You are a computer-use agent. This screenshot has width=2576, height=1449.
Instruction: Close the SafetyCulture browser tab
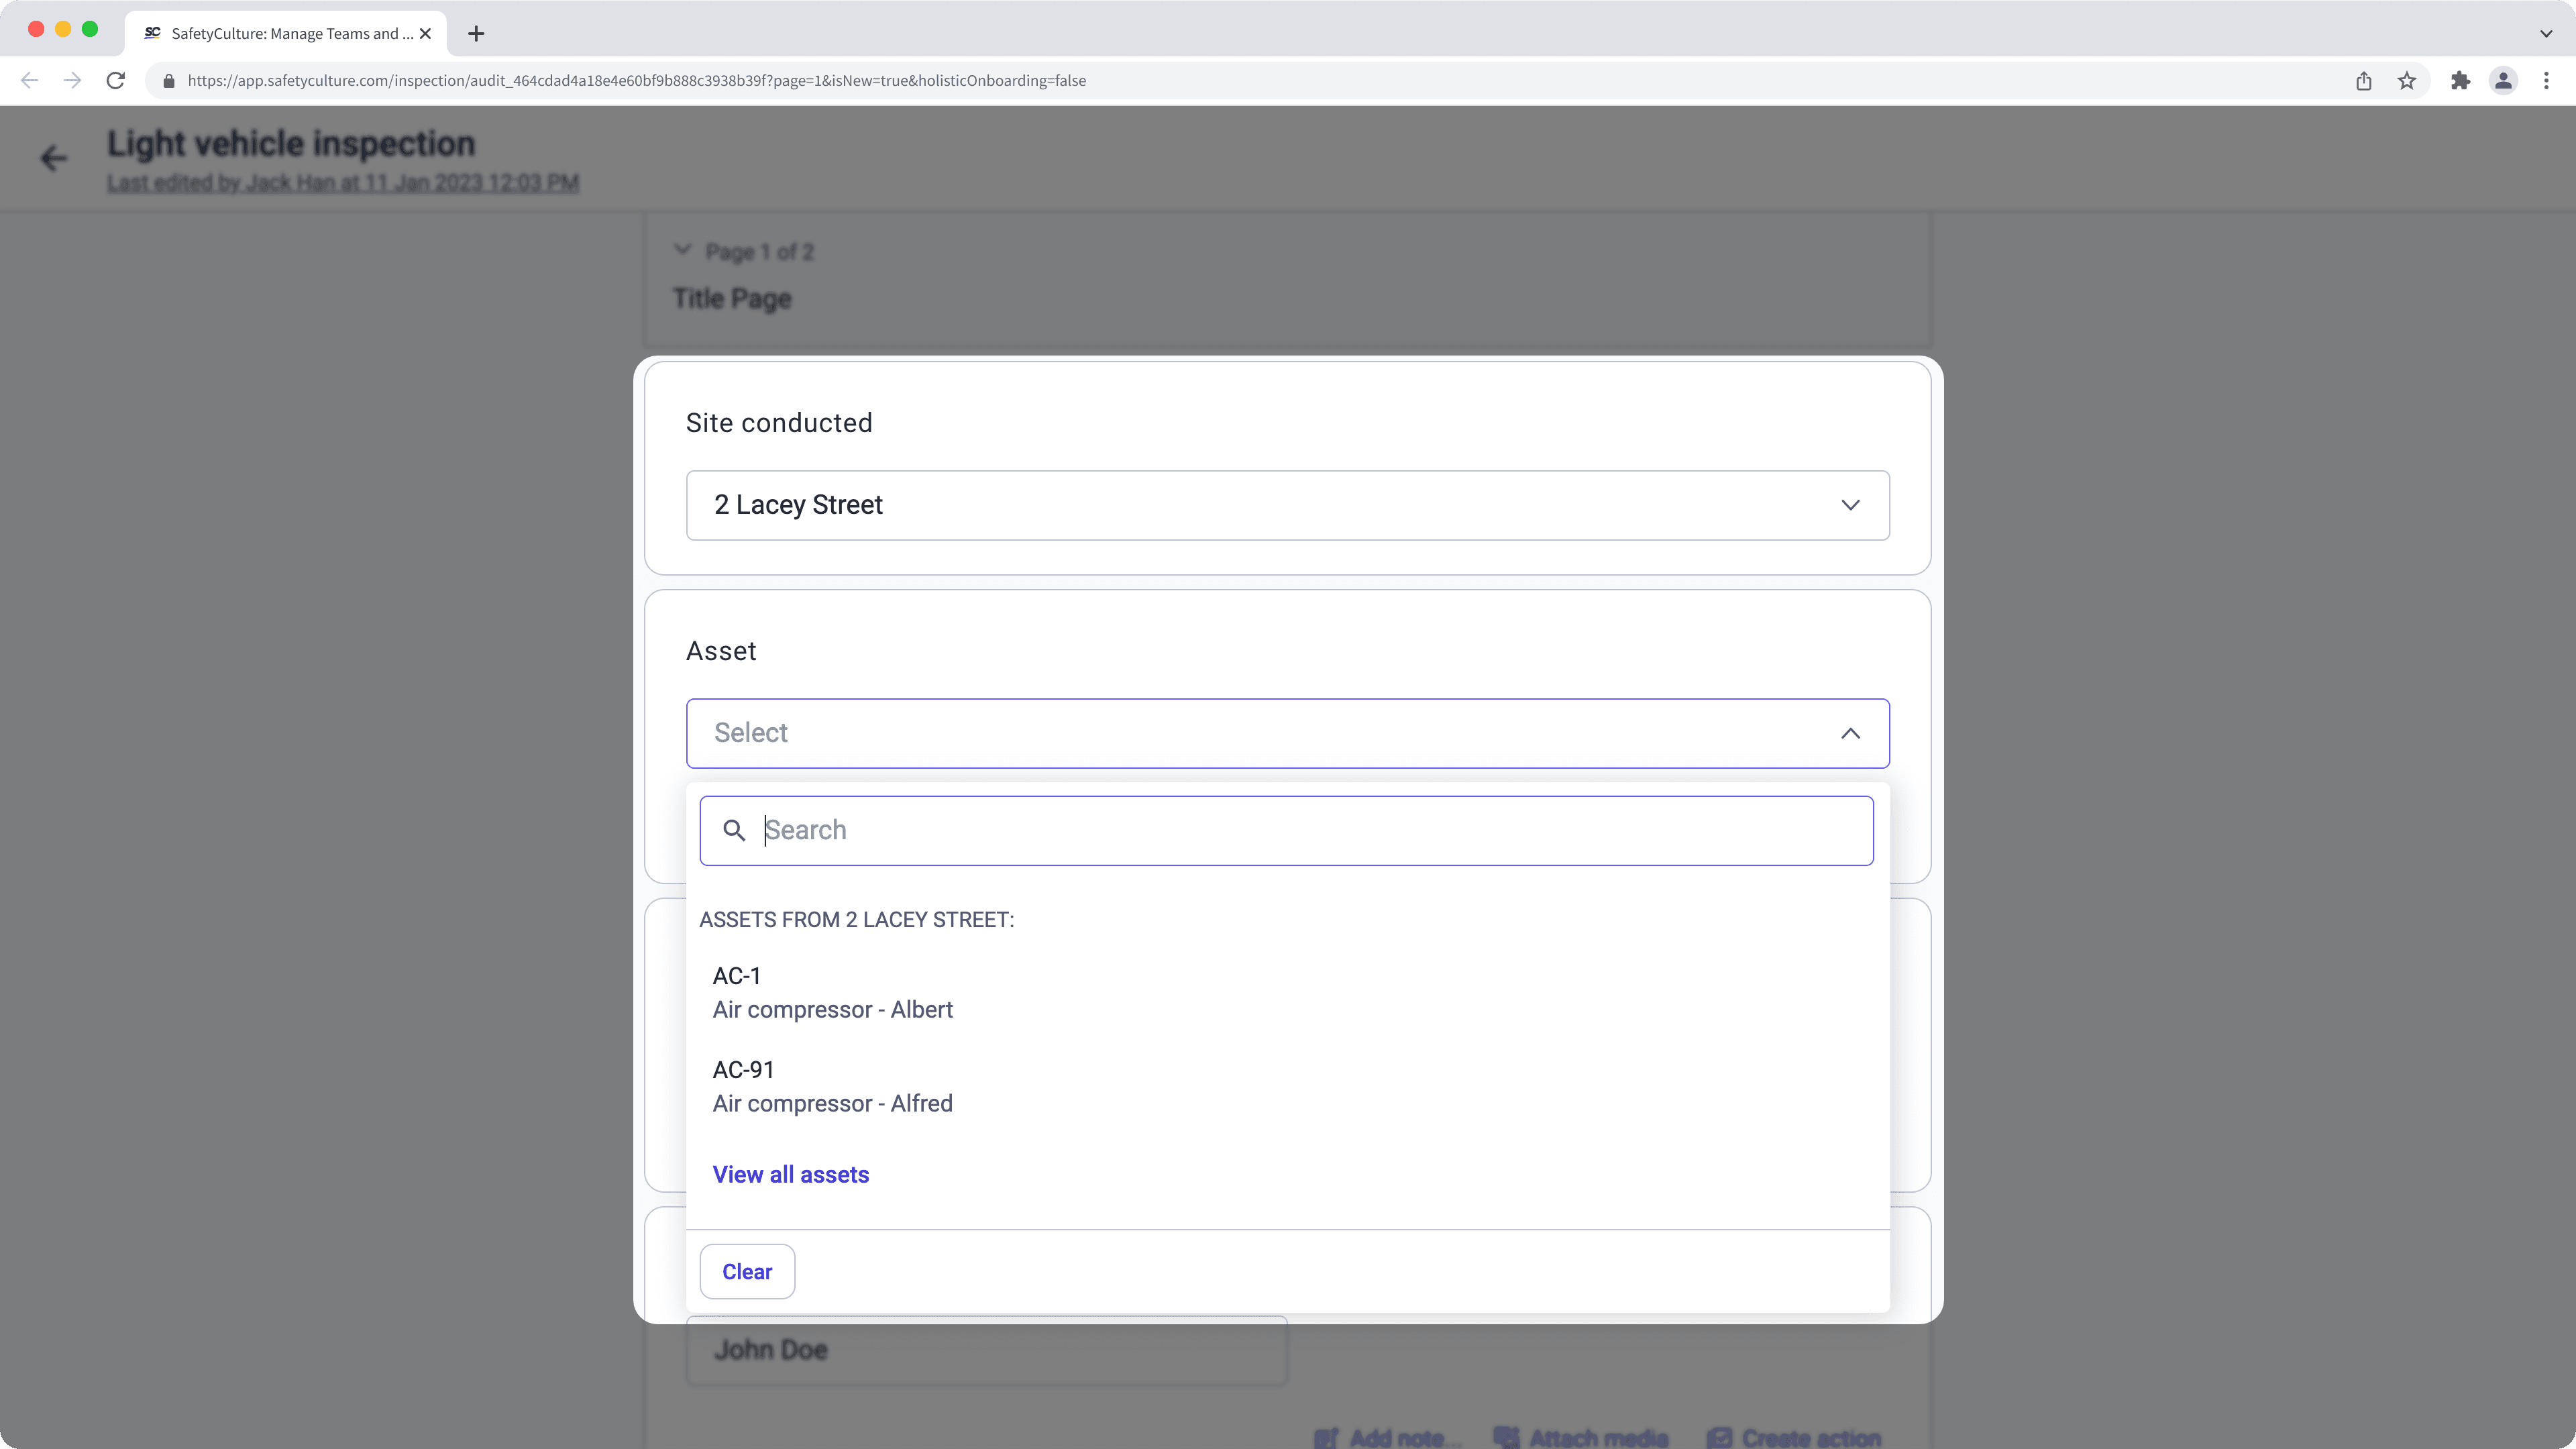pos(425,33)
